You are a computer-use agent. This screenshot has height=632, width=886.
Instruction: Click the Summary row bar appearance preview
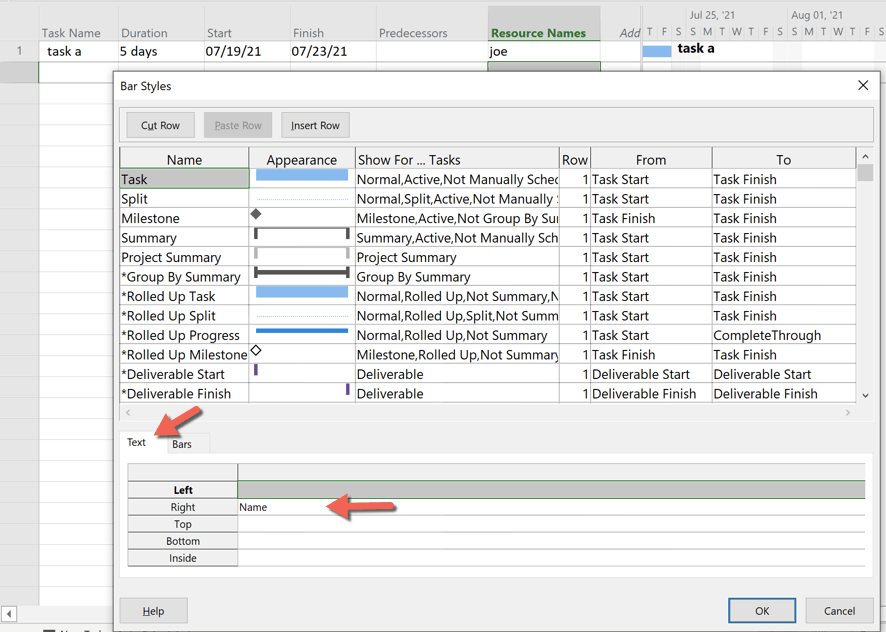pos(300,237)
